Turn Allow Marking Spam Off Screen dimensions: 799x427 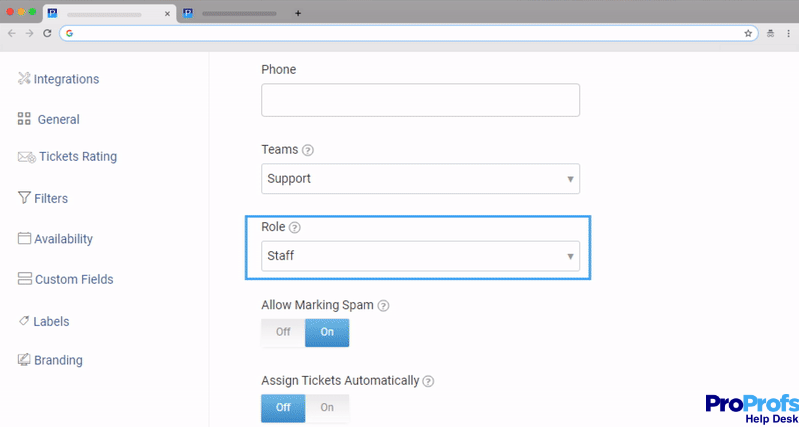coord(283,333)
